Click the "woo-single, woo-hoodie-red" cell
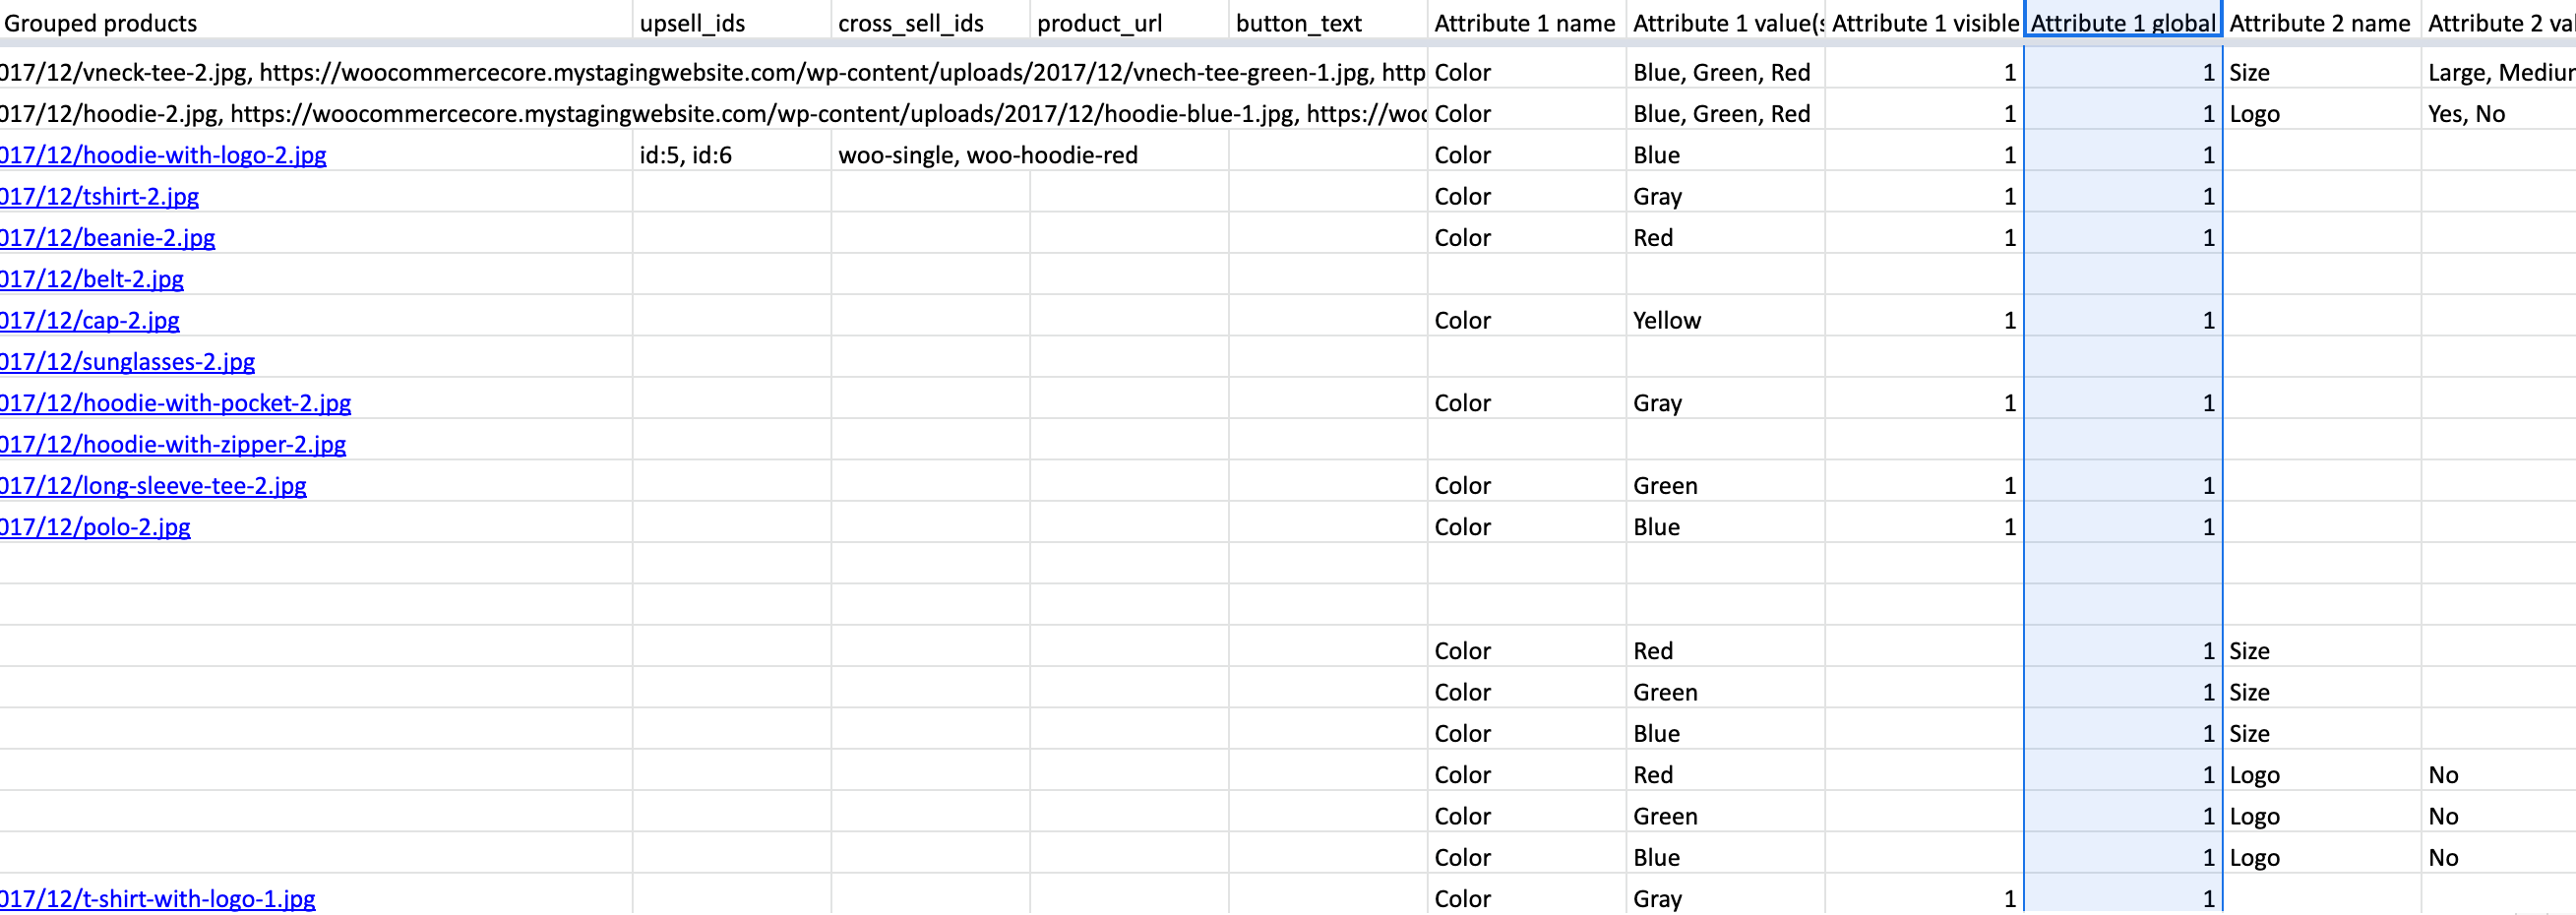 987,155
